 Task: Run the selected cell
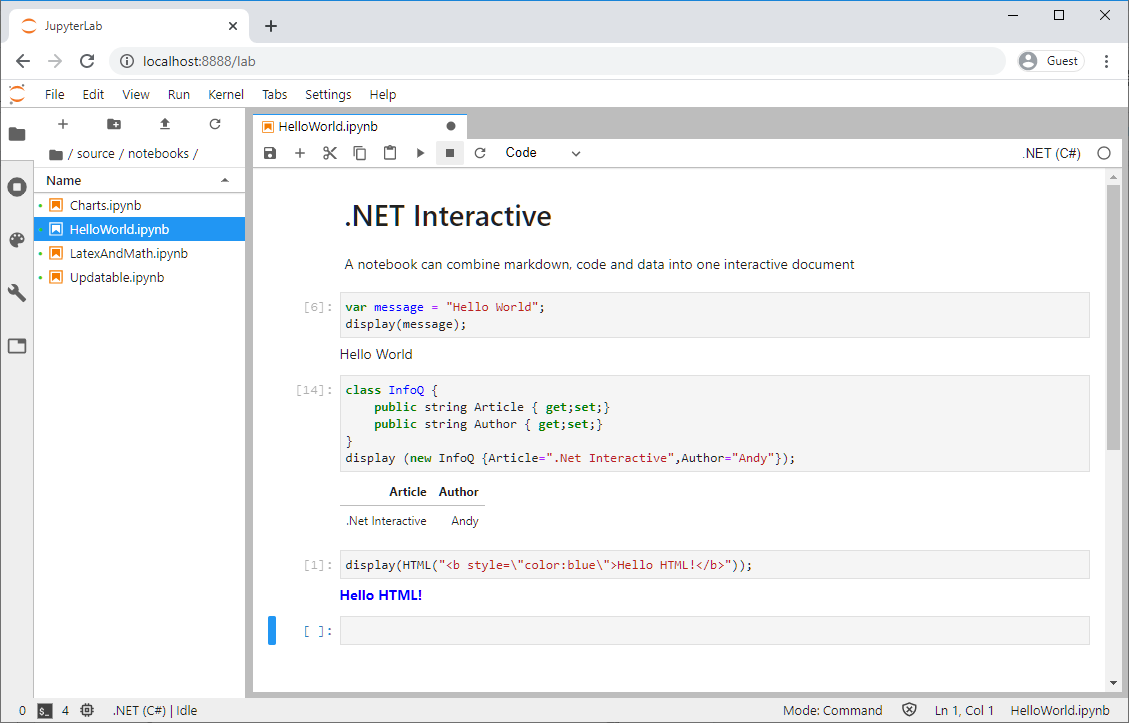pyautogui.click(x=420, y=153)
